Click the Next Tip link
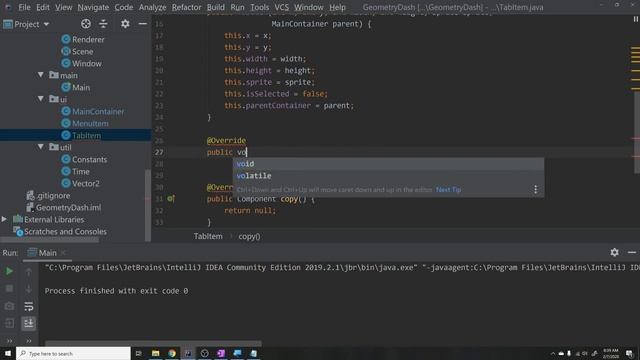The width and height of the screenshot is (640, 360). (448, 189)
